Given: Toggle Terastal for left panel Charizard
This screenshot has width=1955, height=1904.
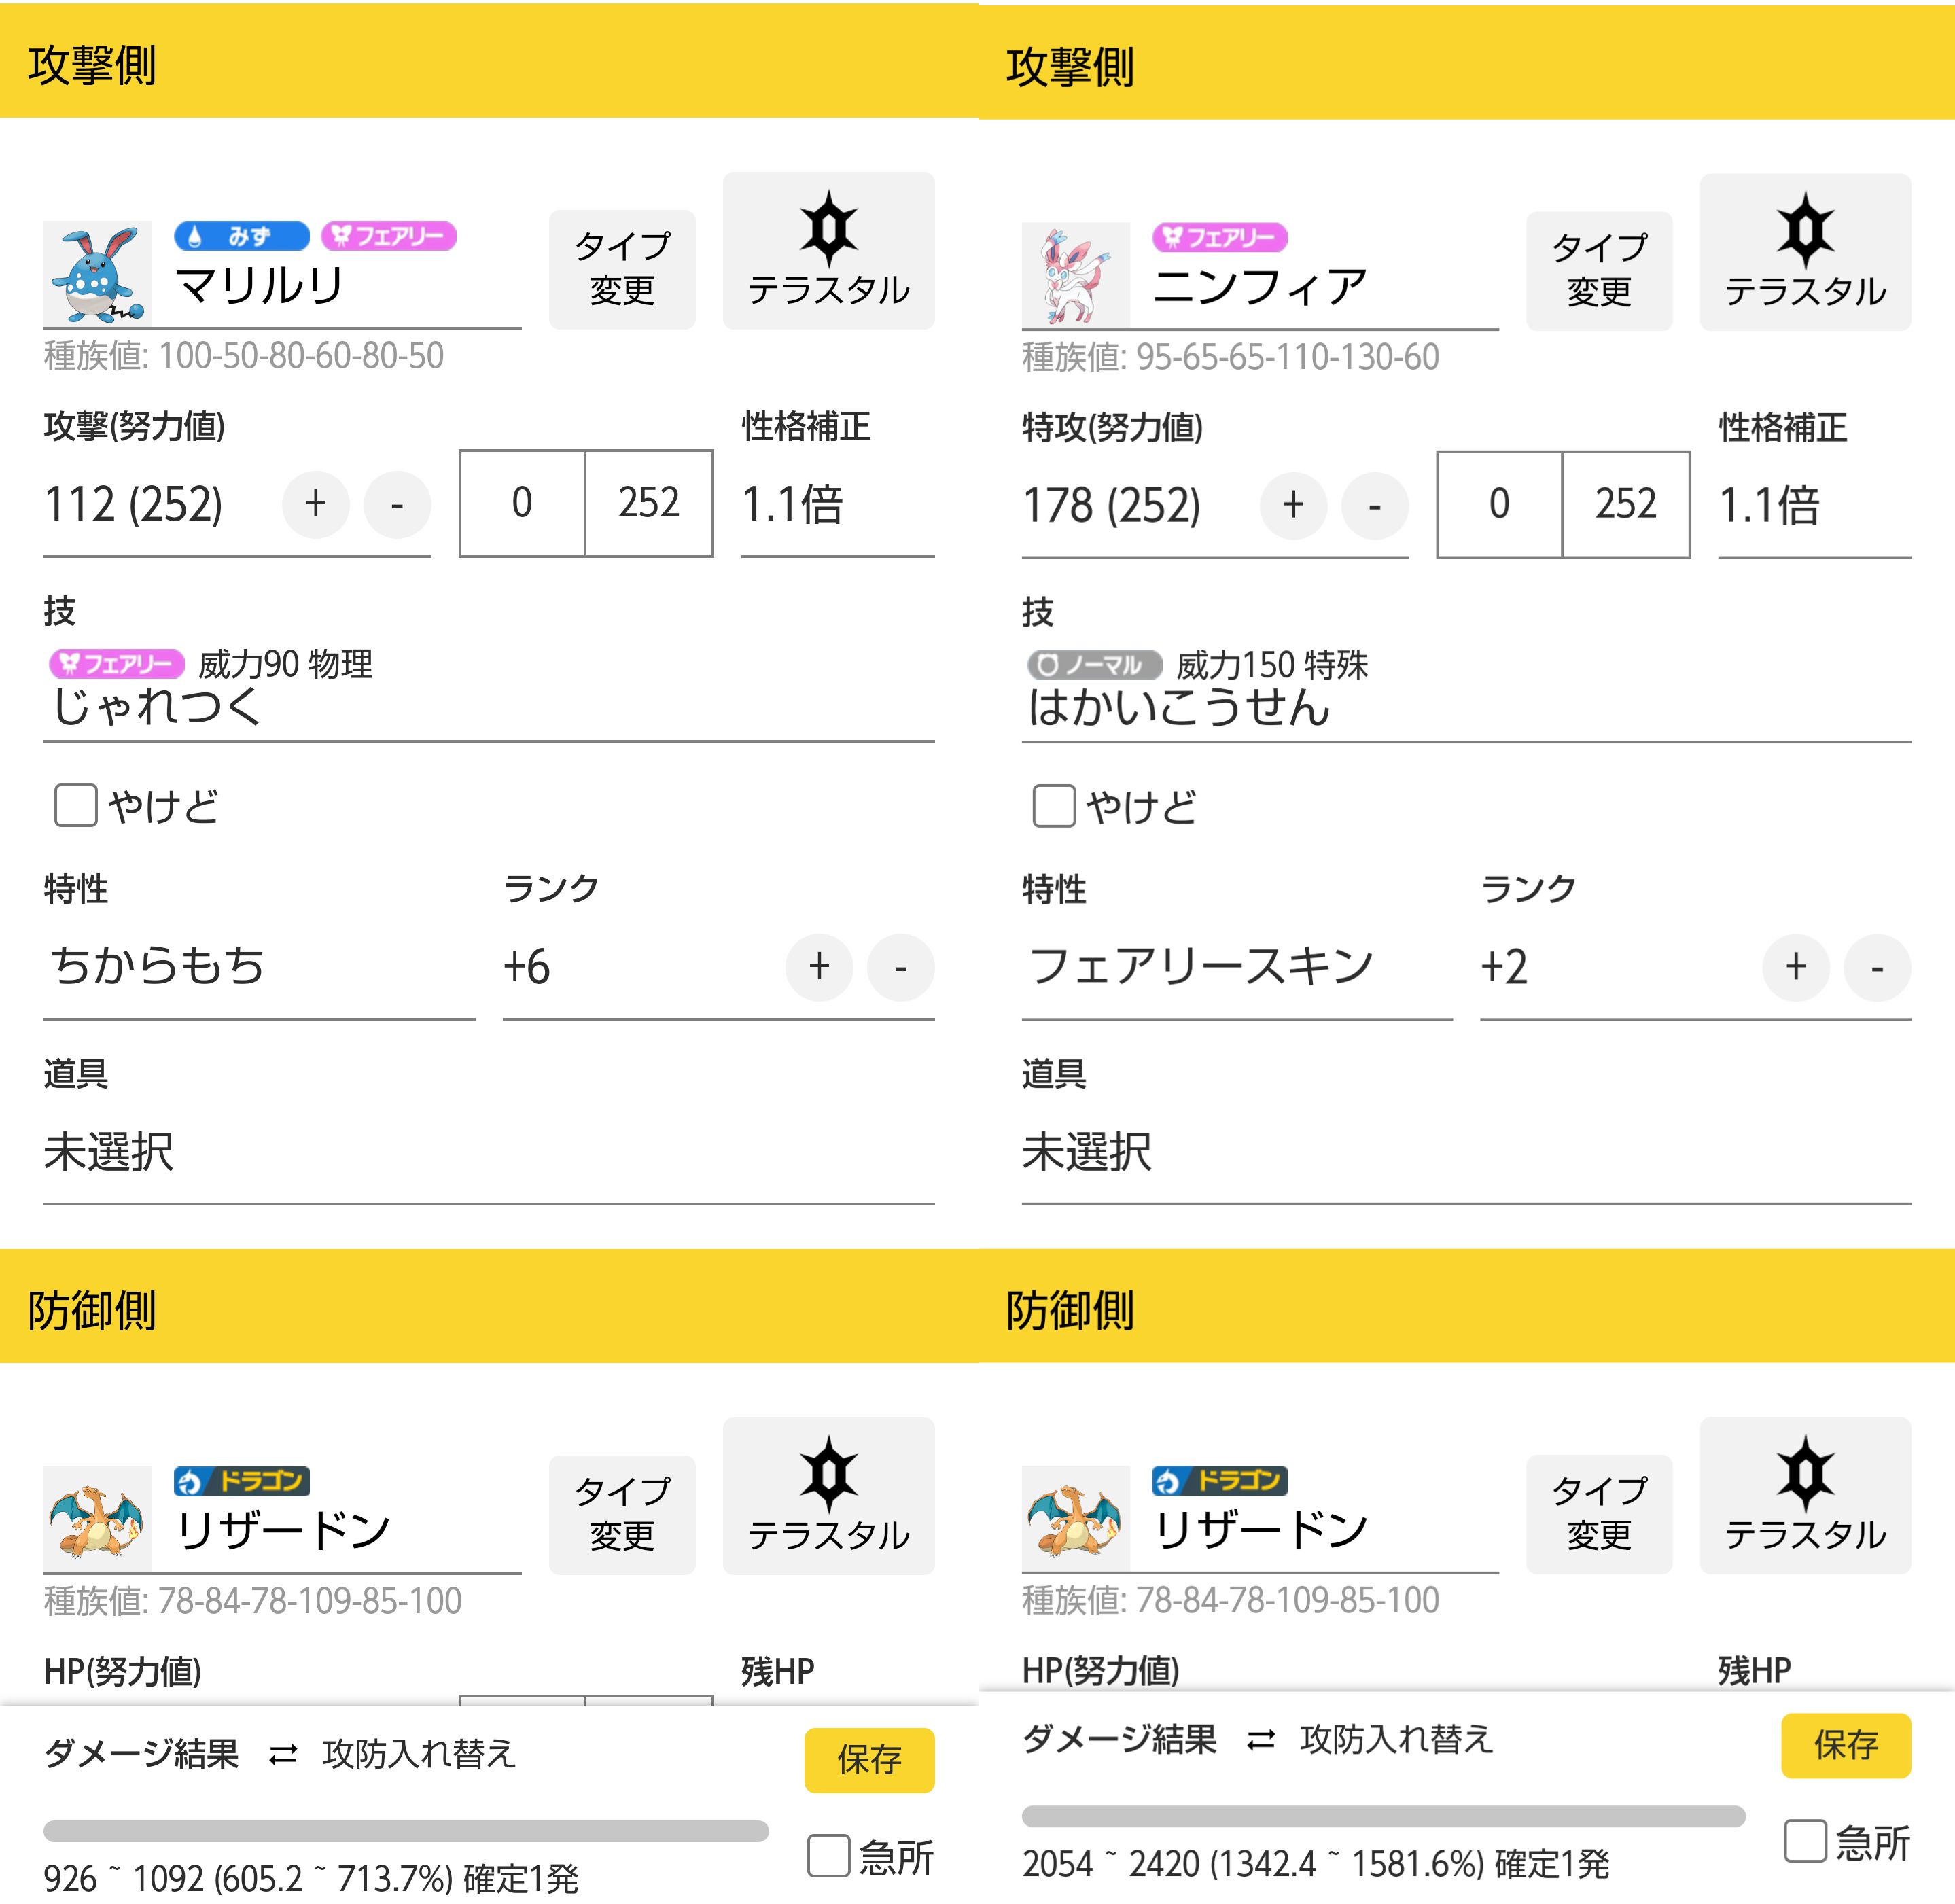Looking at the screenshot, I should coord(828,1496).
